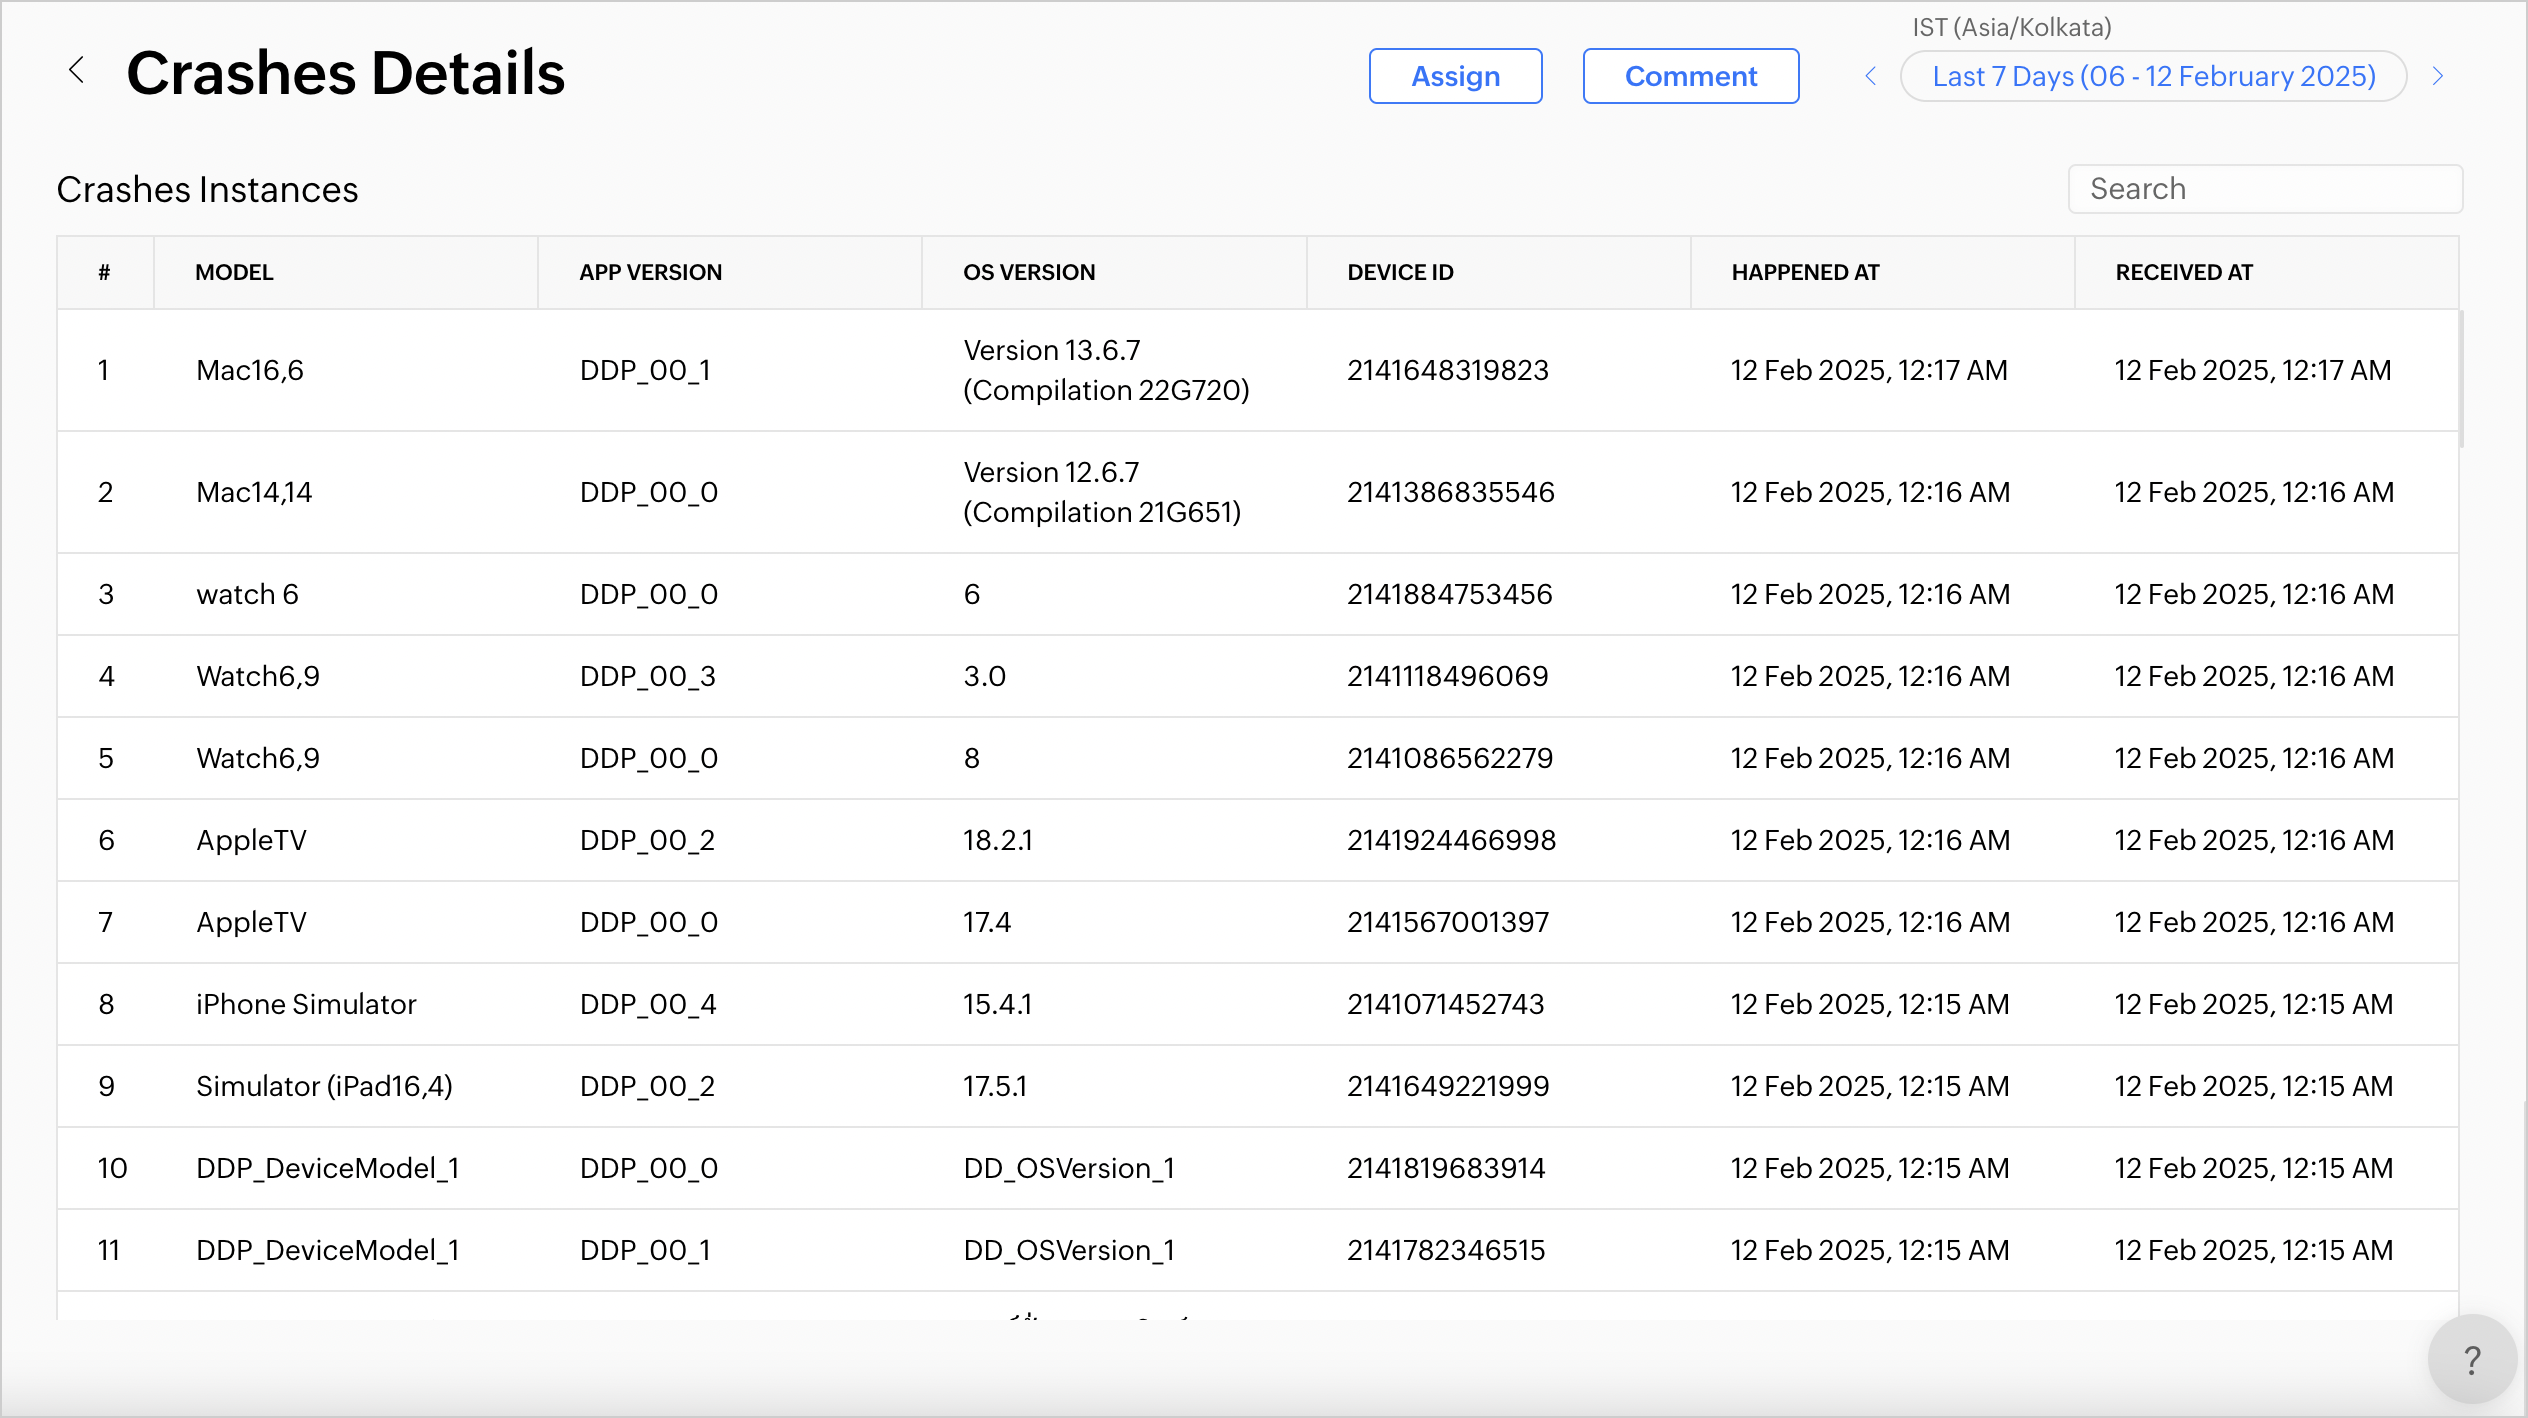The height and width of the screenshot is (1418, 2528).
Task: Sort by the RECEIVED AT column header
Action: click(x=2183, y=272)
